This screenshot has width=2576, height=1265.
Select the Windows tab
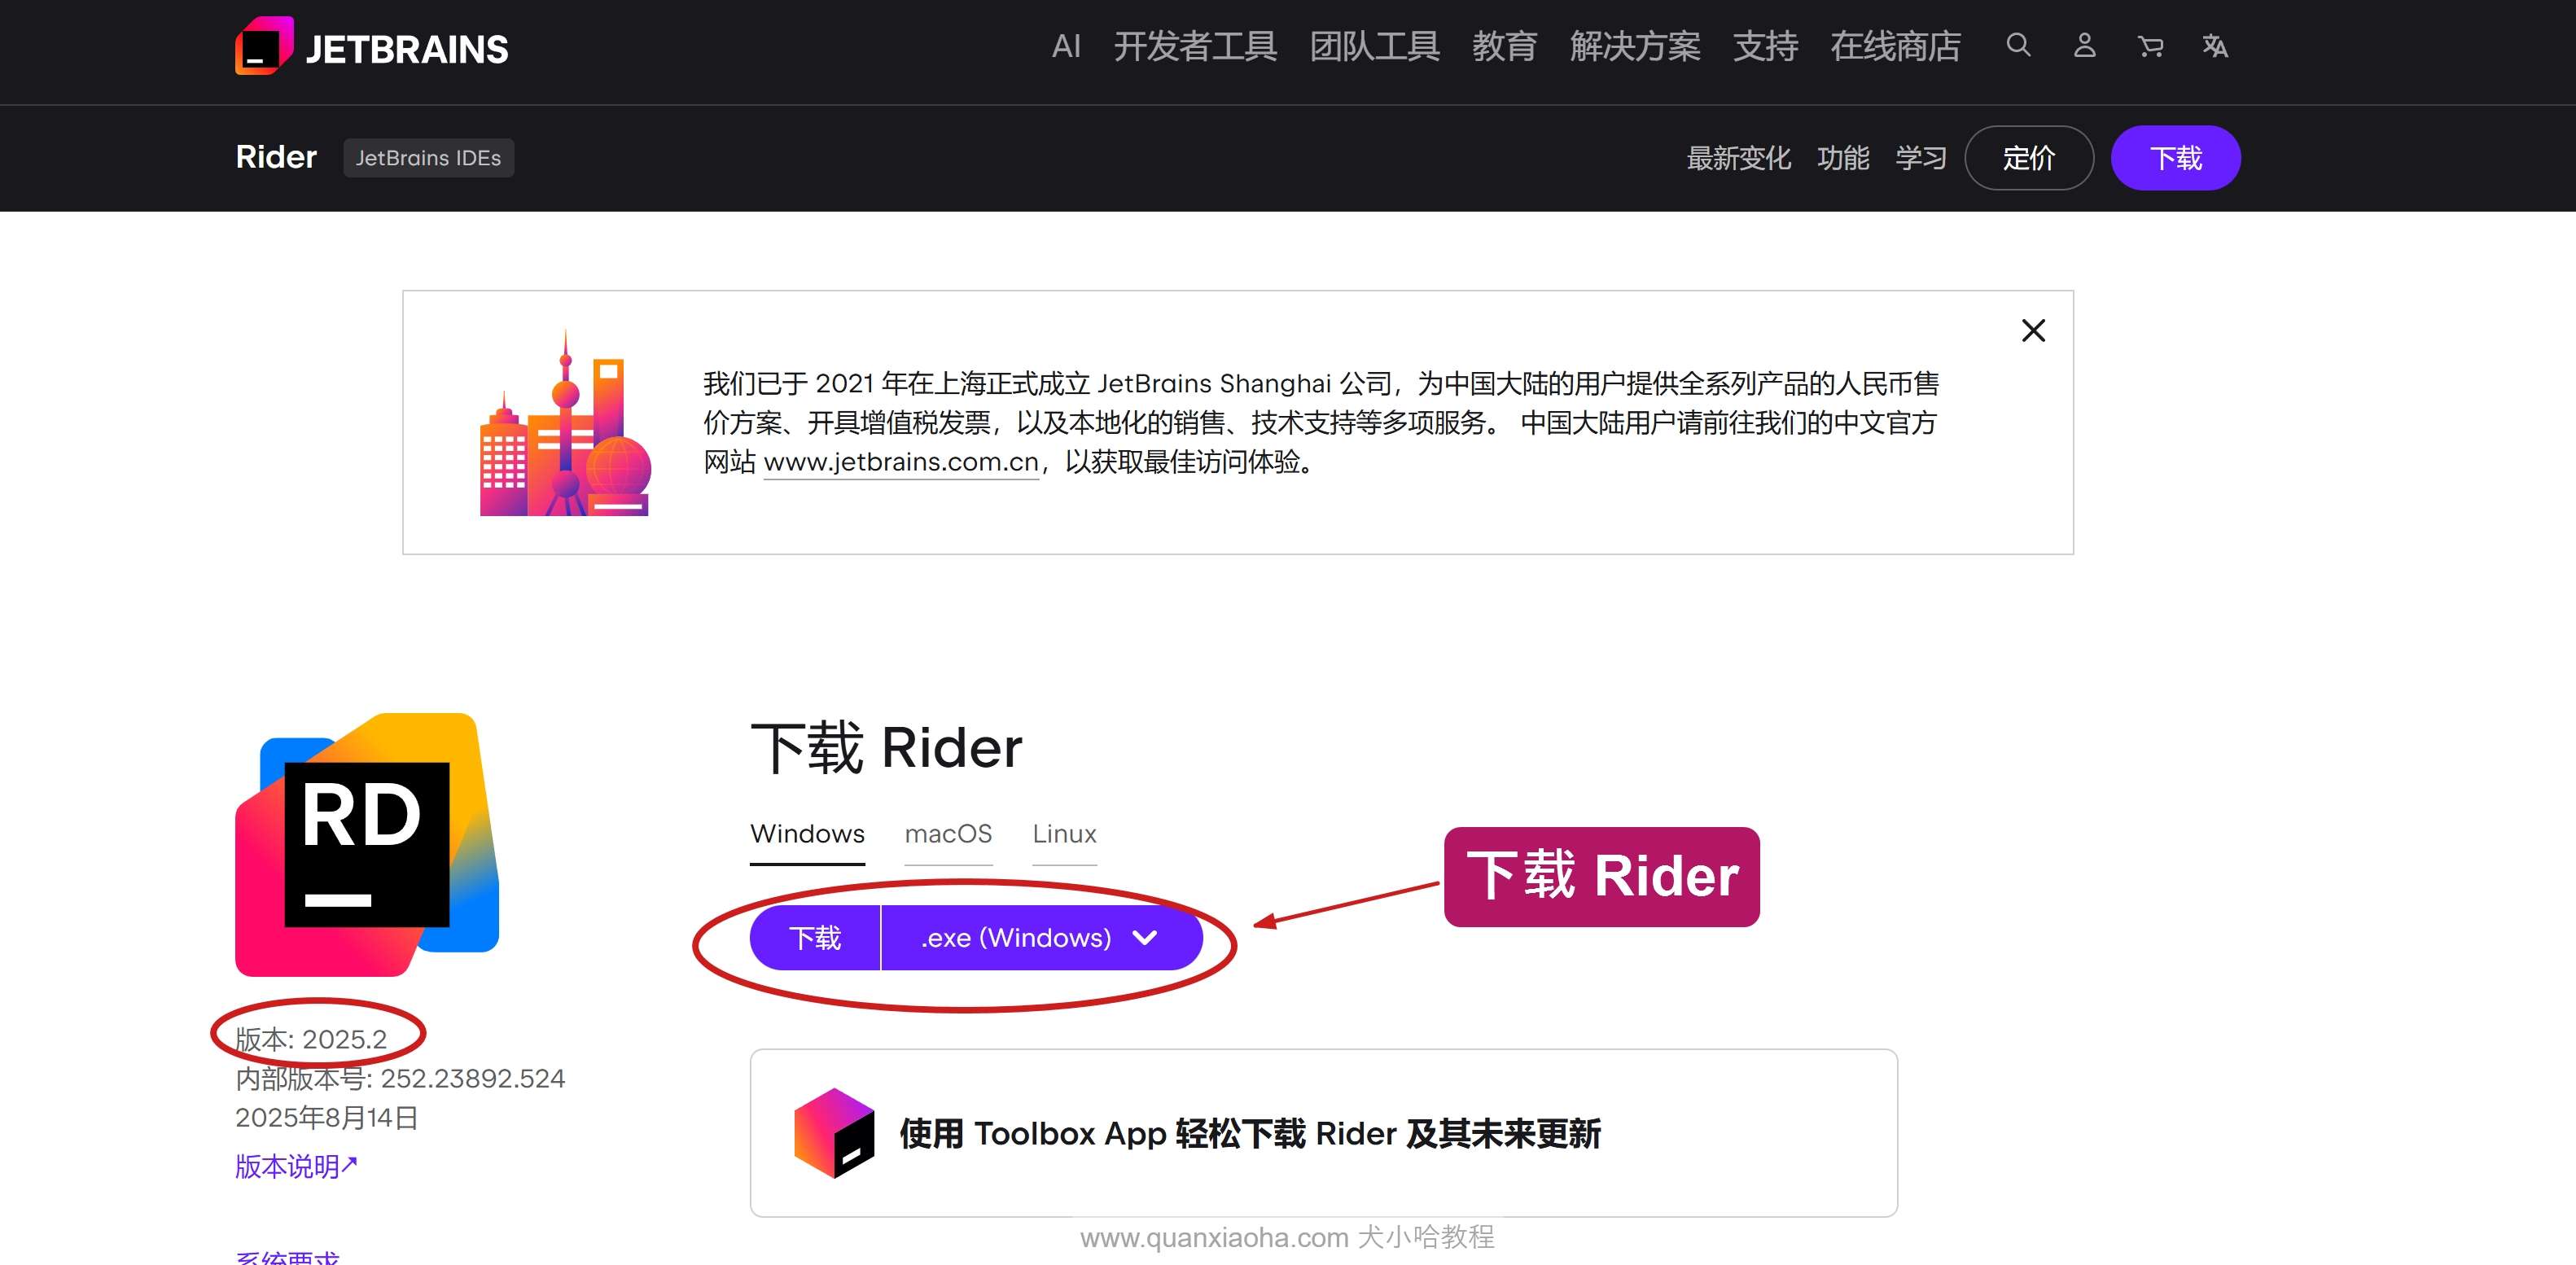[807, 834]
